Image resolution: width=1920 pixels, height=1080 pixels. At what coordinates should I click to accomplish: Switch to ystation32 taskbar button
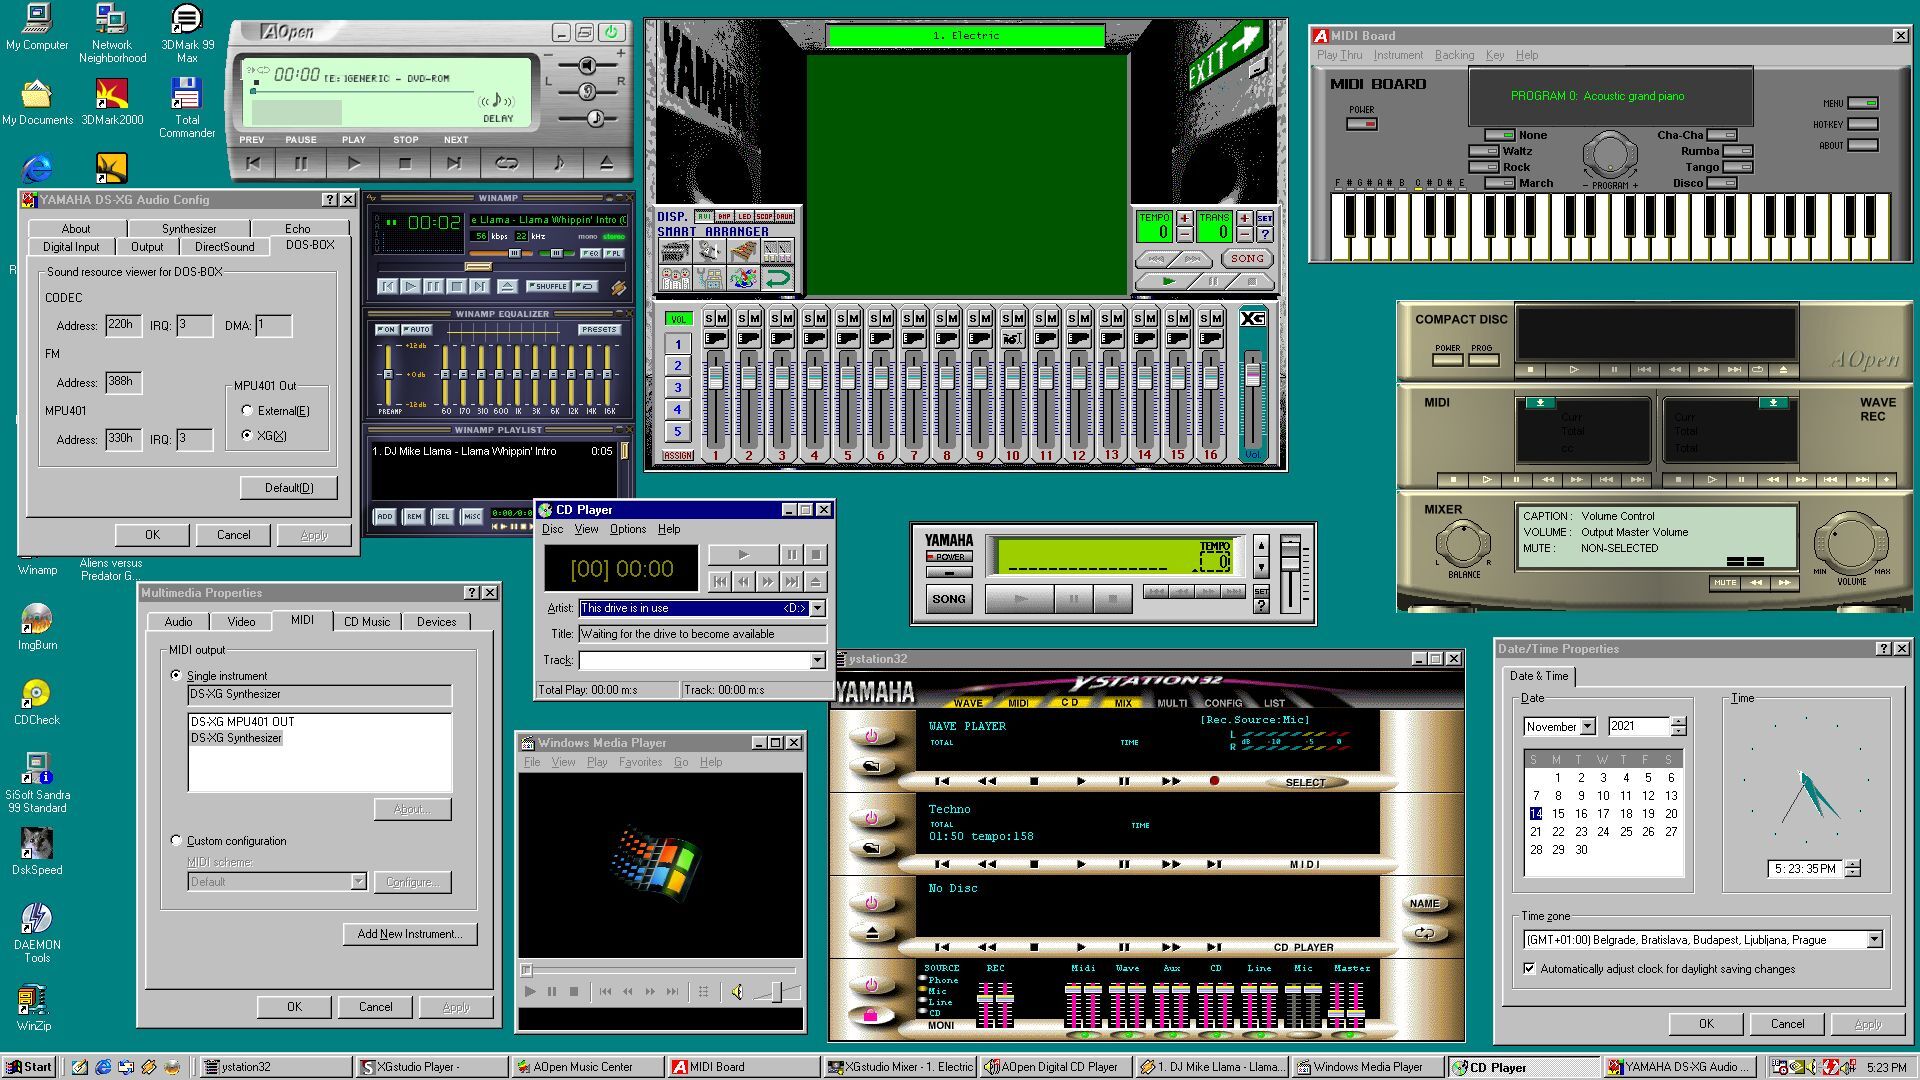coord(276,1067)
